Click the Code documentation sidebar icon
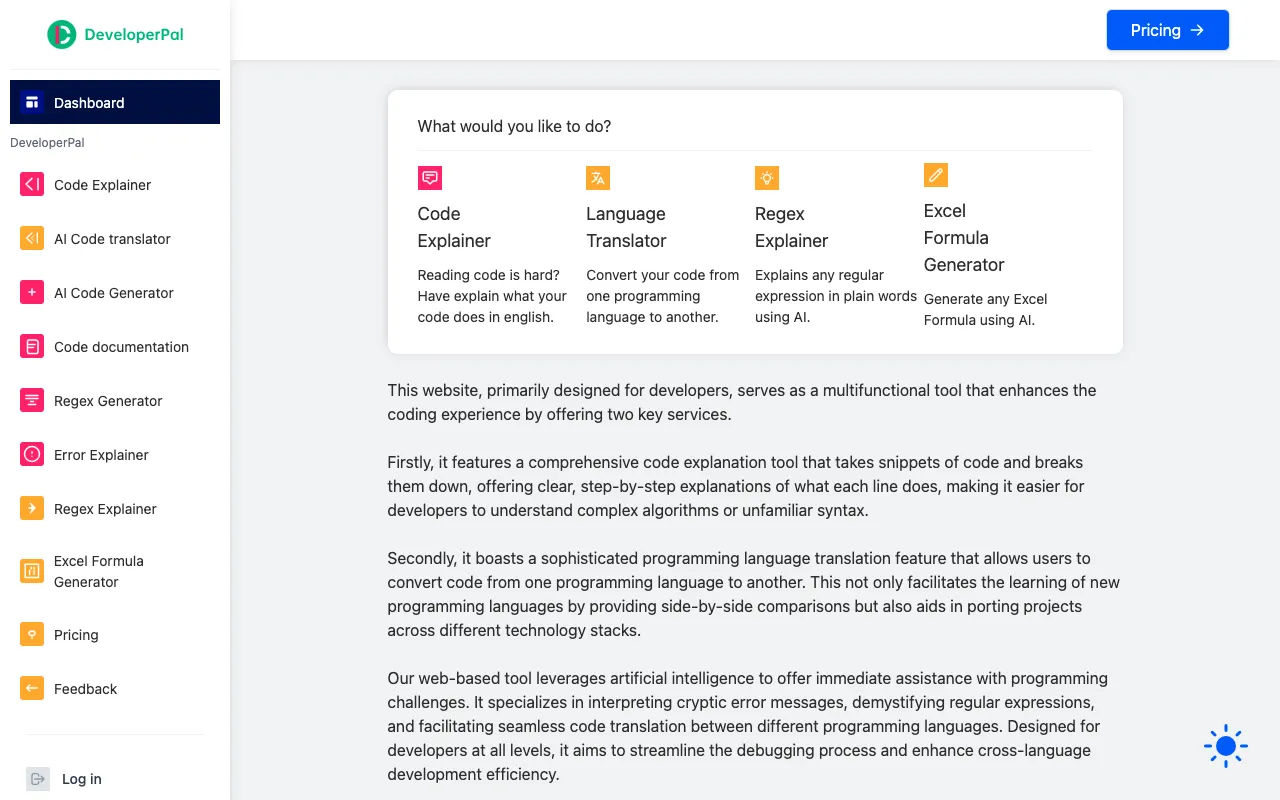Screen dimensions: 1280x800 [x=31, y=346]
